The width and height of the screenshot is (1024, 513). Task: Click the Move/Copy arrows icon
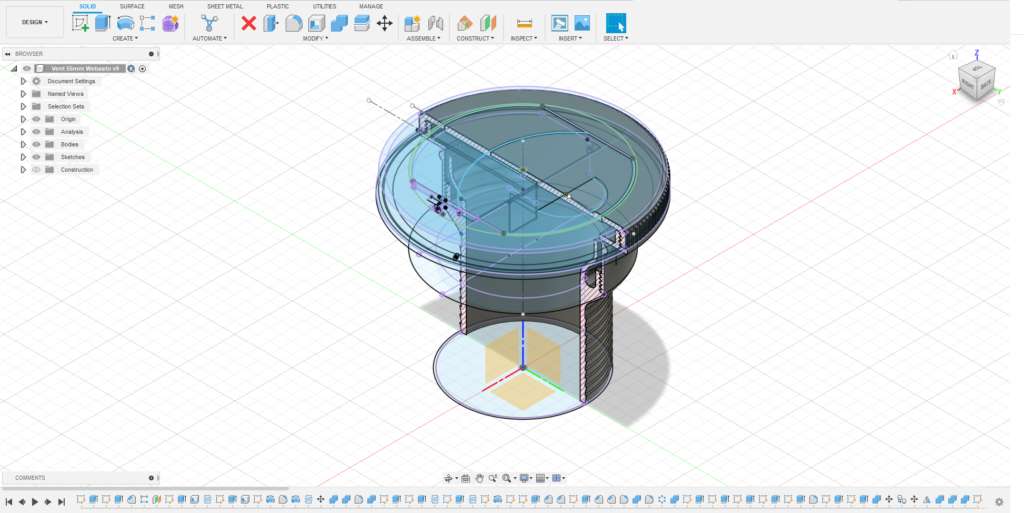click(384, 23)
